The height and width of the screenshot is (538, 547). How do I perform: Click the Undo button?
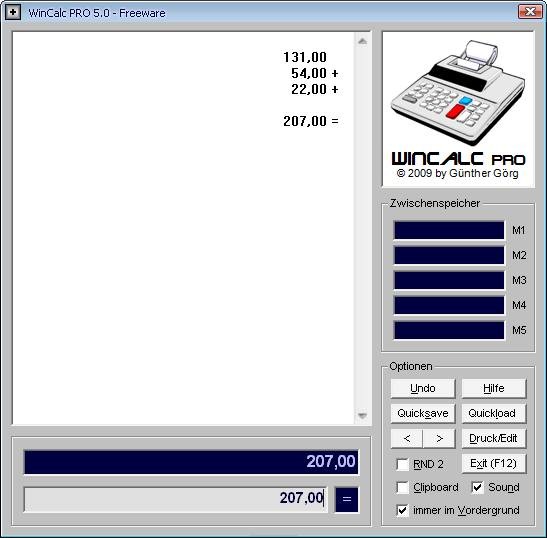(423, 388)
